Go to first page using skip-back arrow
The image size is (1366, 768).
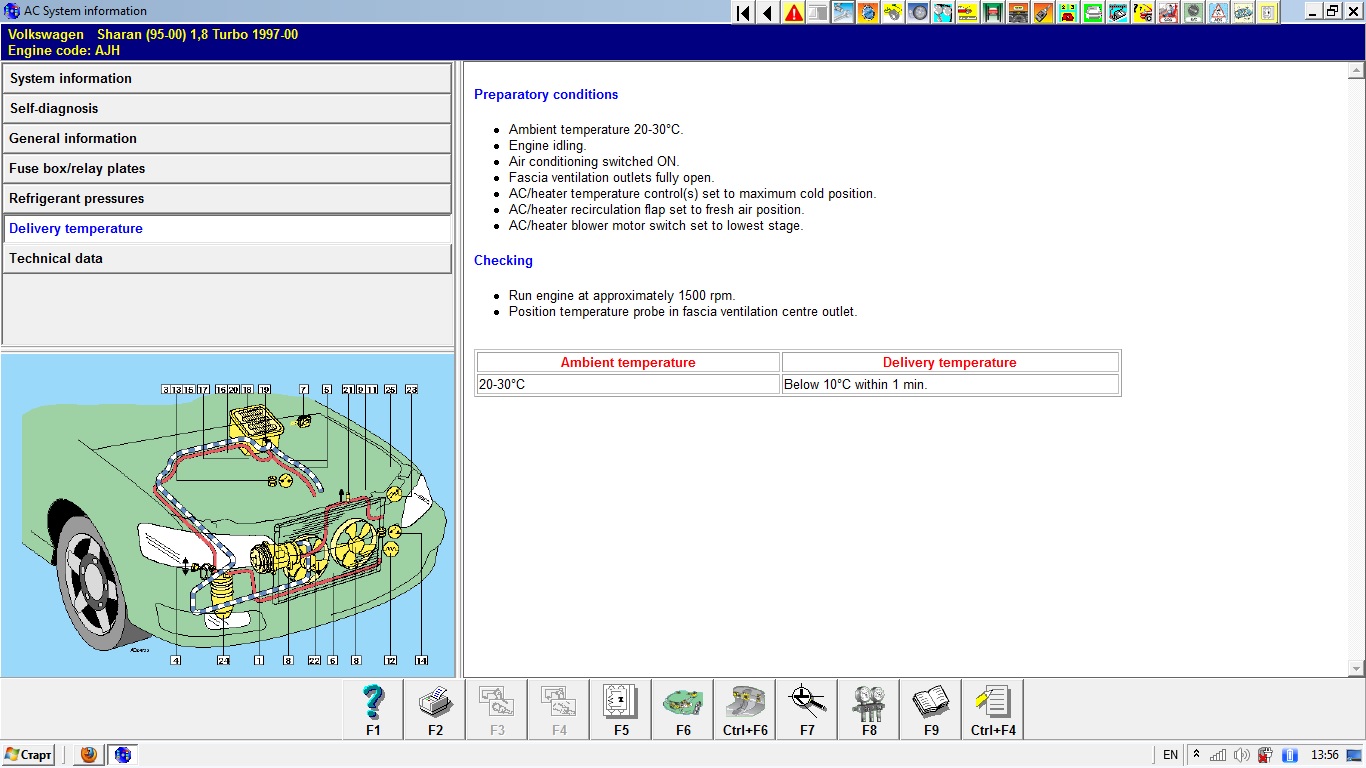point(743,12)
